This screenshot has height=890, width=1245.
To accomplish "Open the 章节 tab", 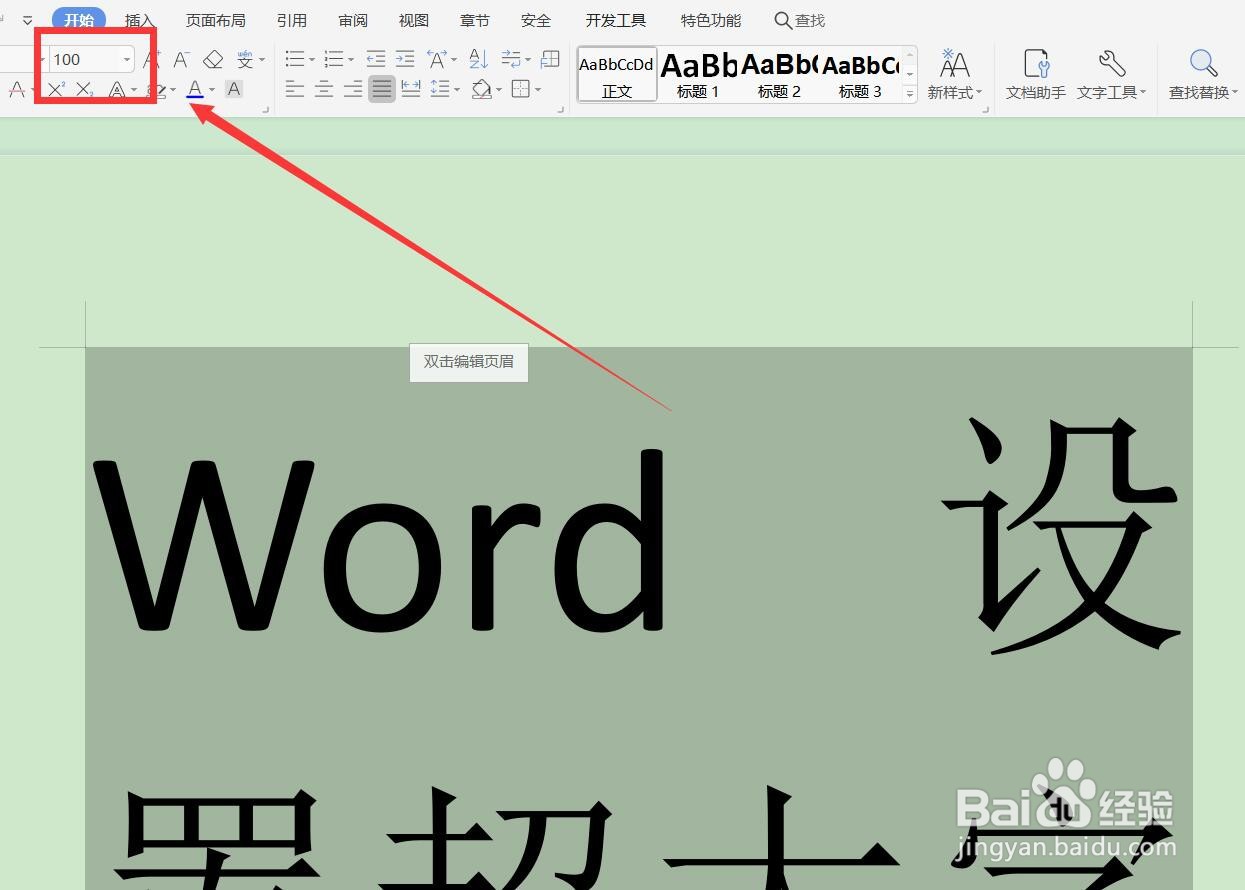I will (x=475, y=20).
